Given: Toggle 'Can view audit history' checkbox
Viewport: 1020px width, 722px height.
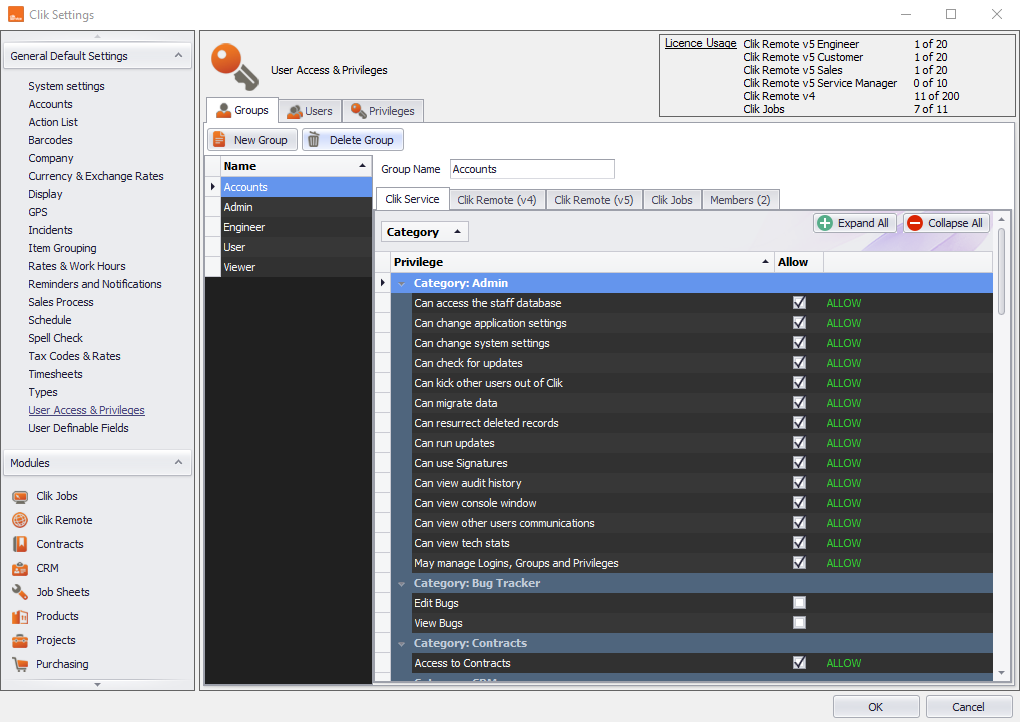Looking at the screenshot, I should pos(799,483).
